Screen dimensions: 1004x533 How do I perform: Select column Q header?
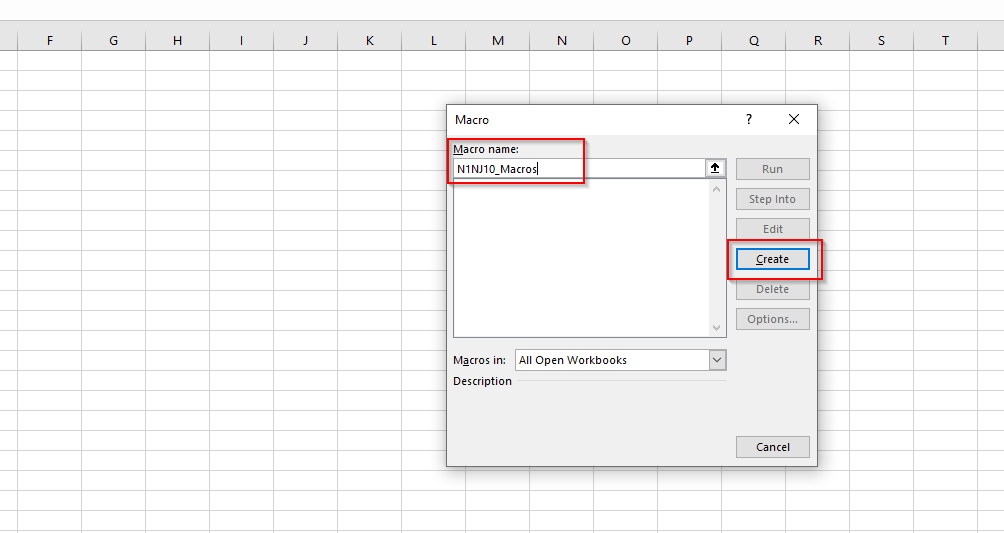click(753, 40)
